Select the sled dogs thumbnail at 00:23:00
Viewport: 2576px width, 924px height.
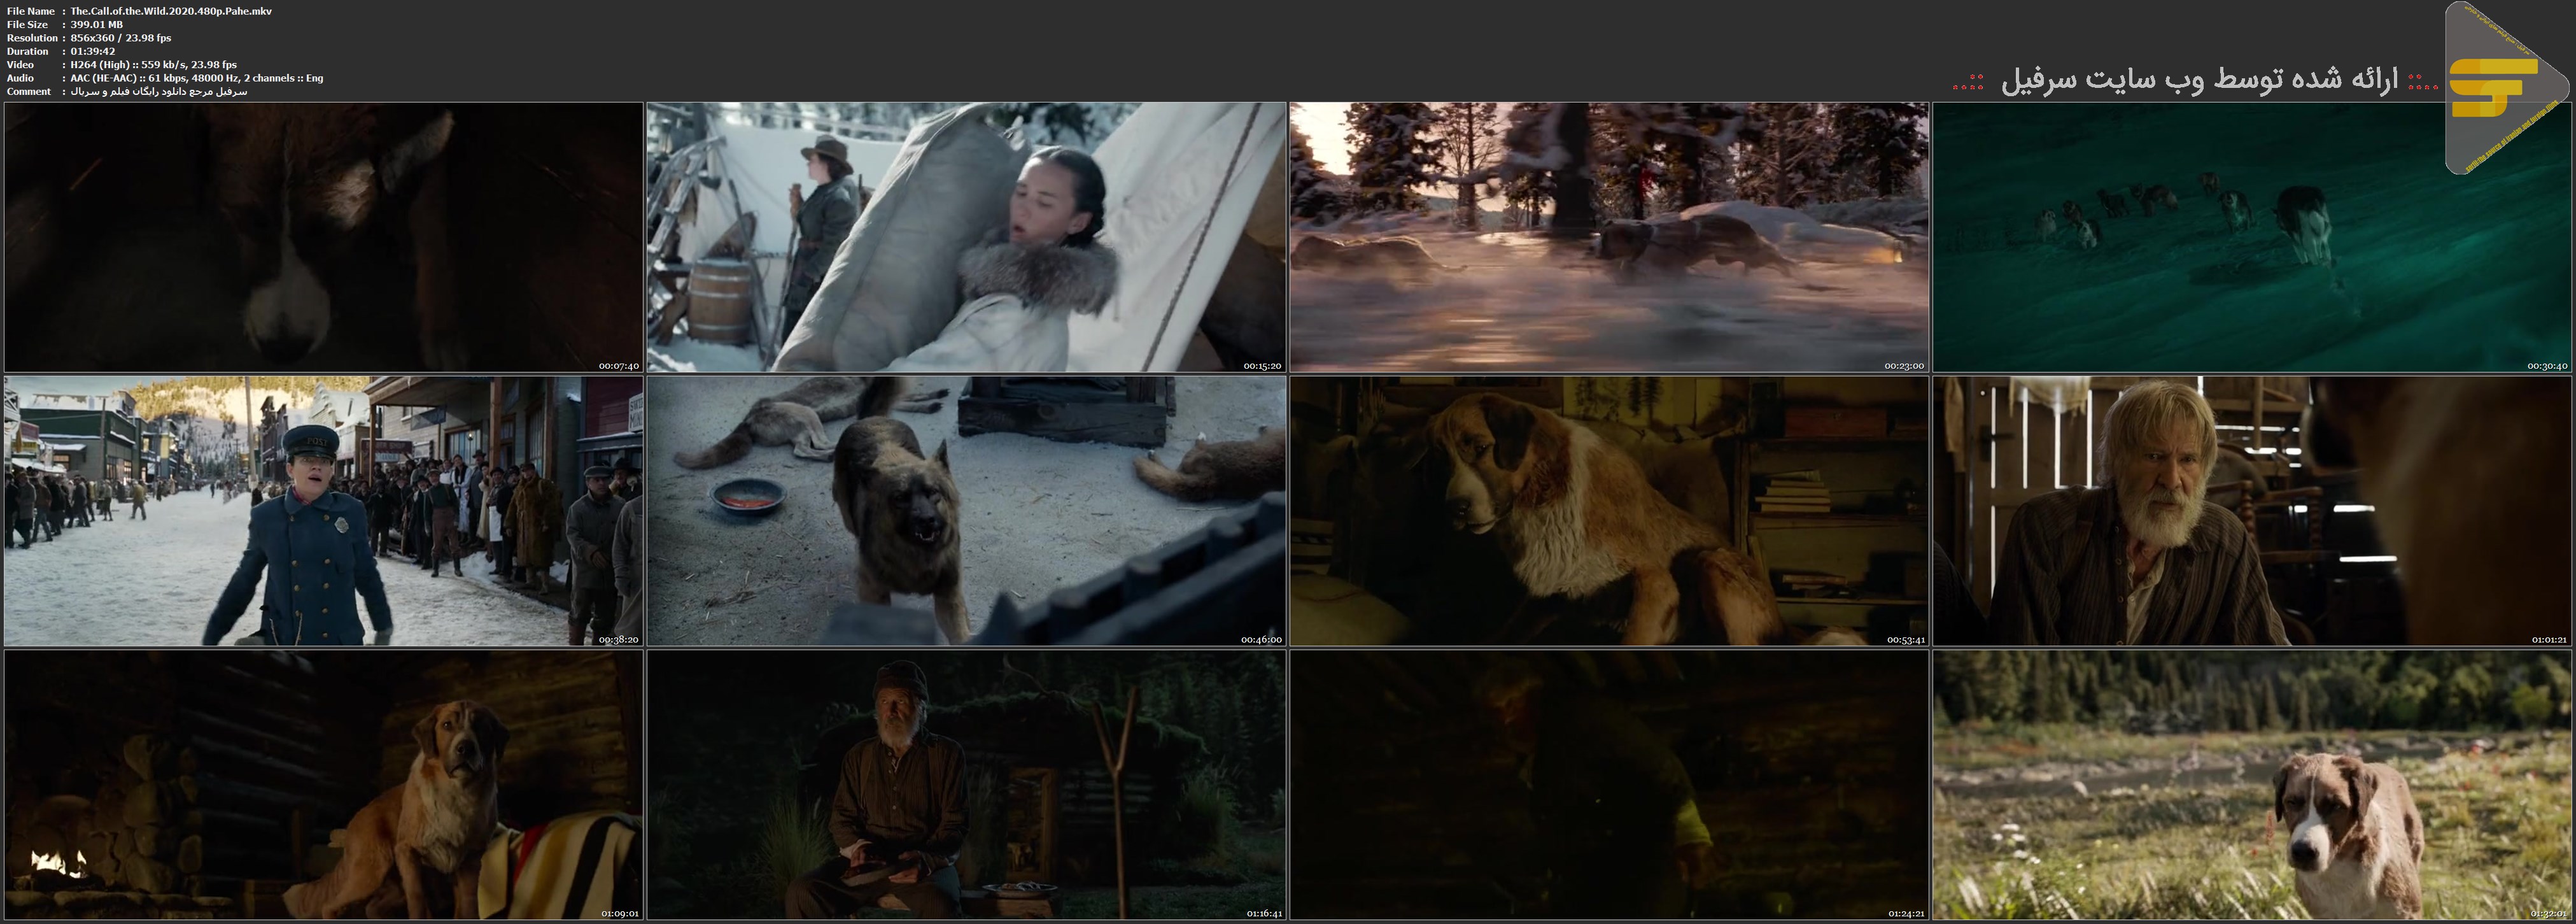click(1608, 237)
